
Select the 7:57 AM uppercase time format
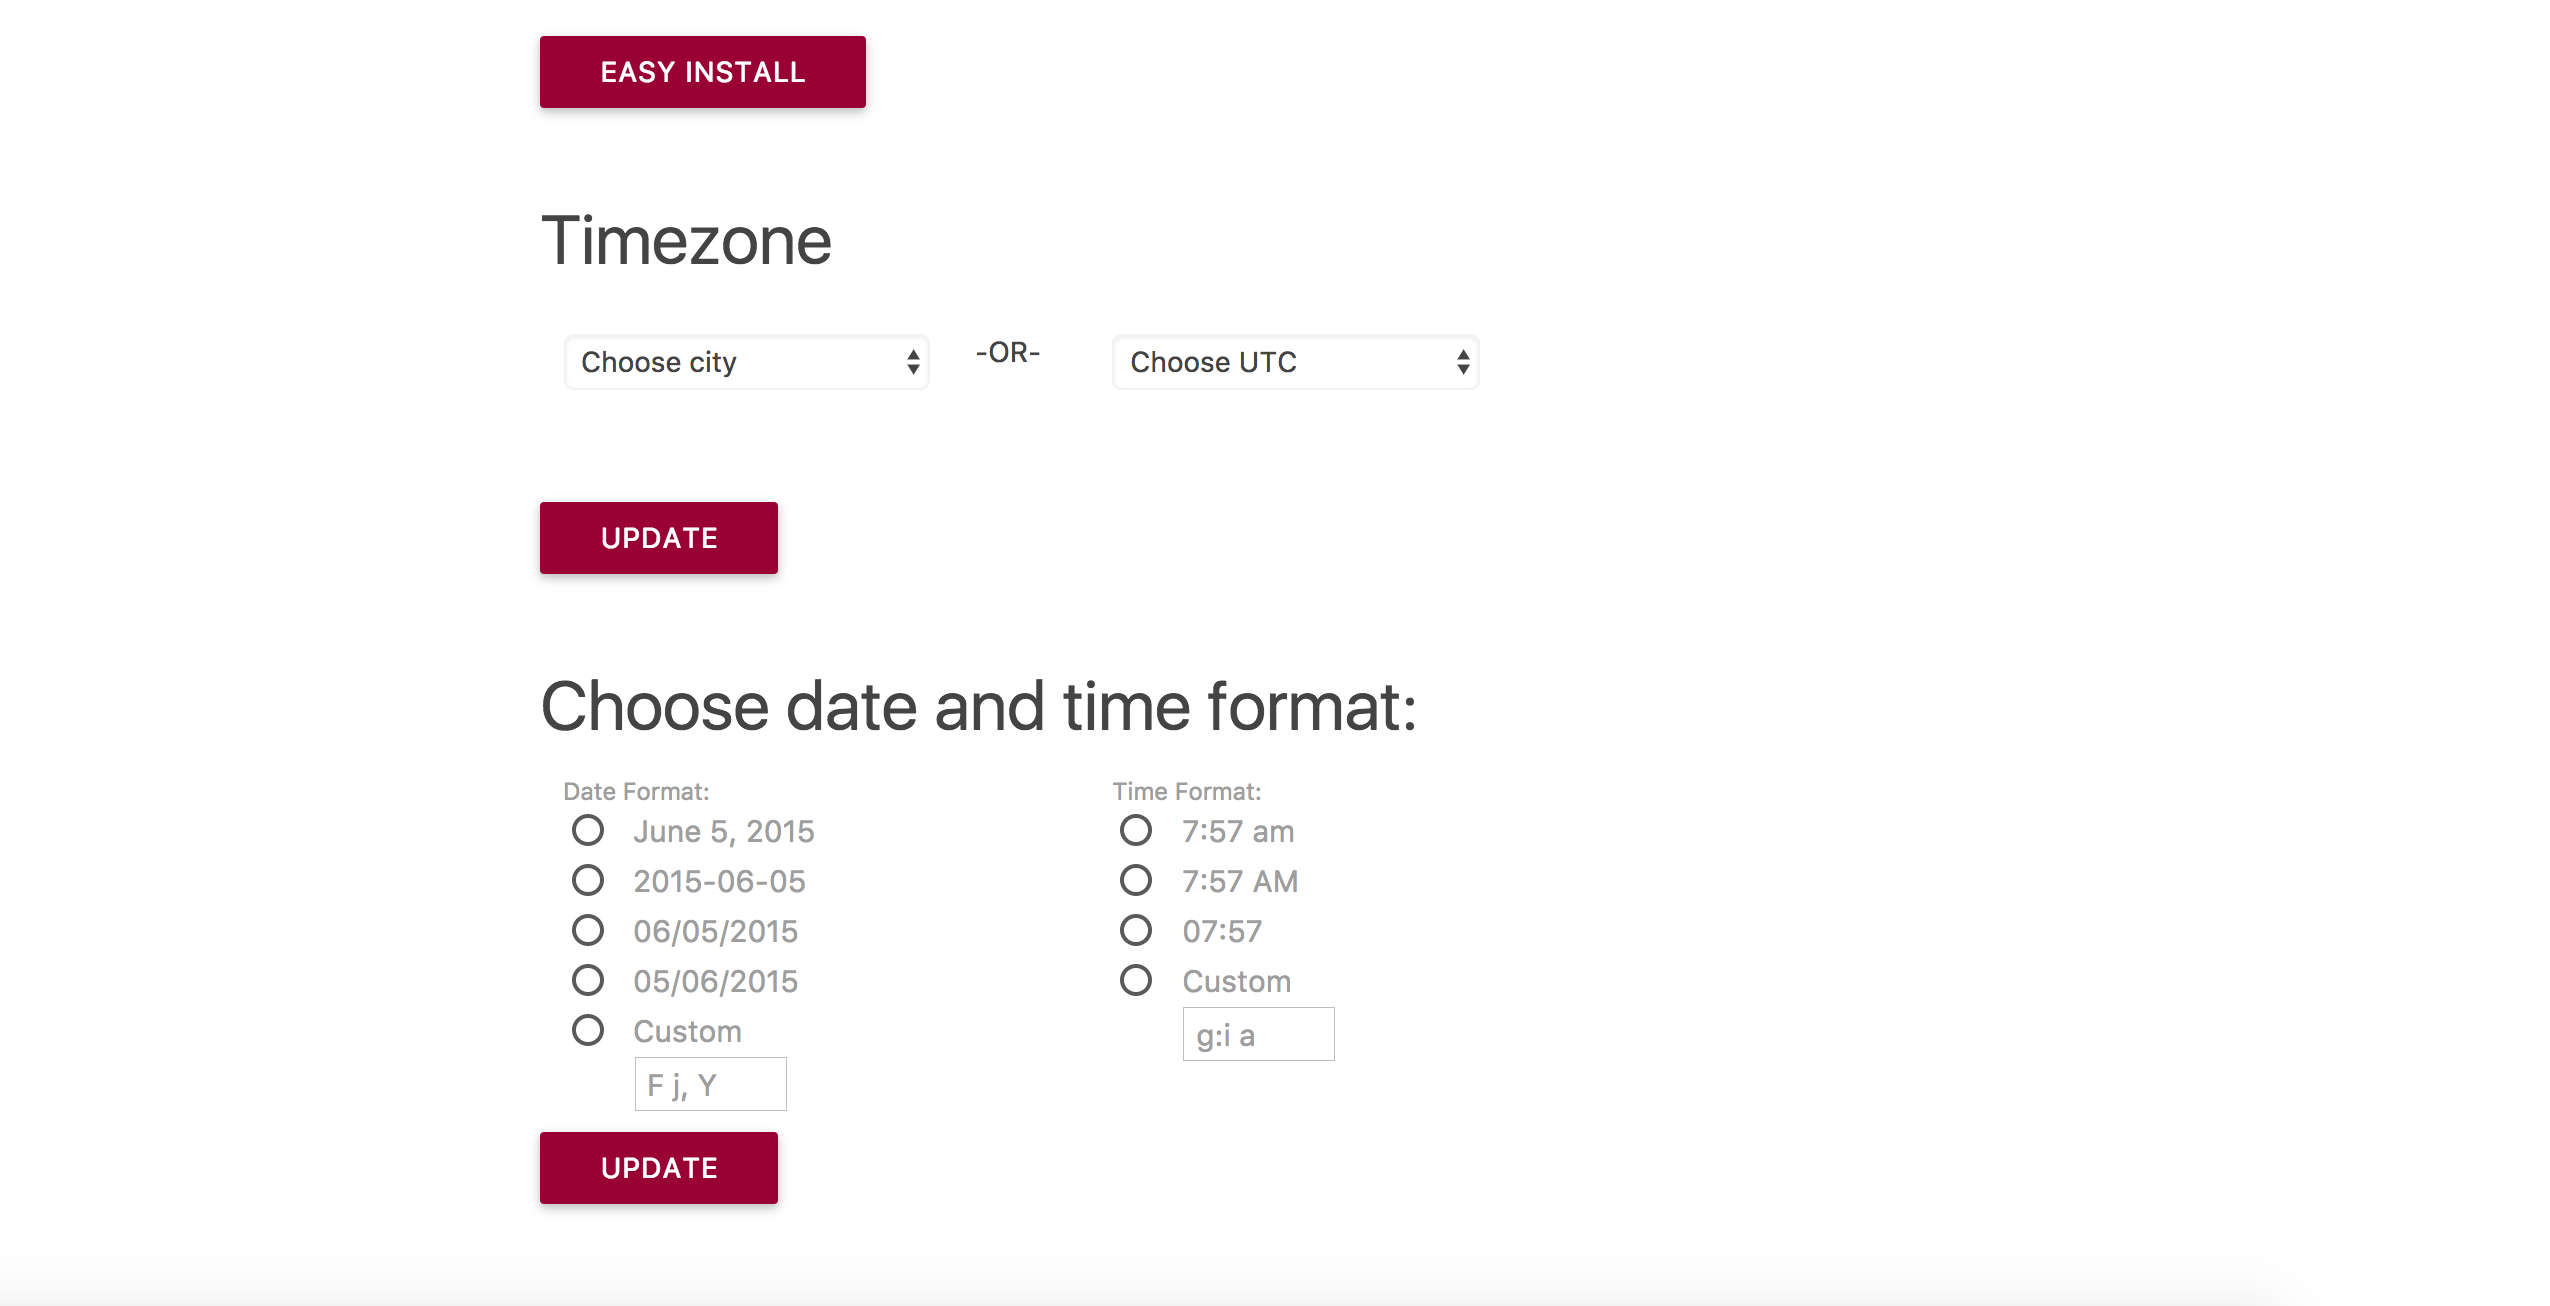click(1136, 880)
